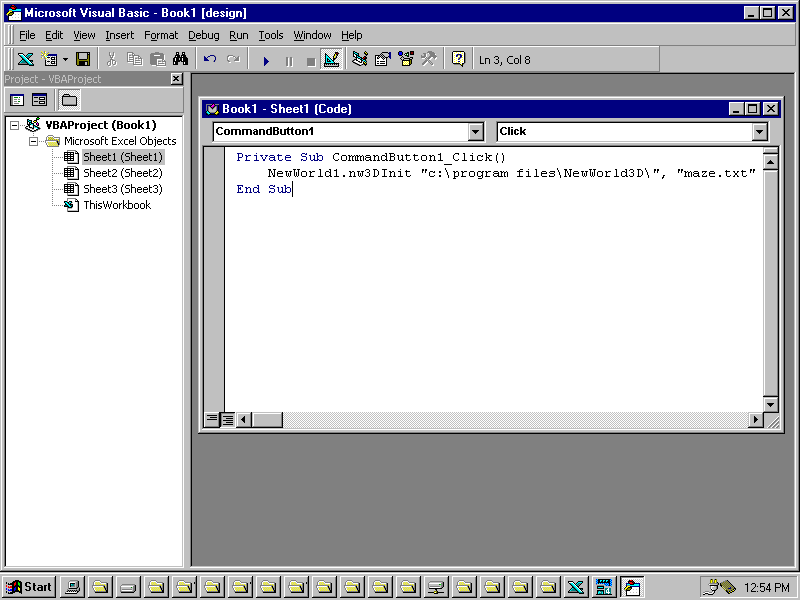The width and height of the screenshot is (800, 600).
Task: Toggle Design Mode
Action: (332, 60)
